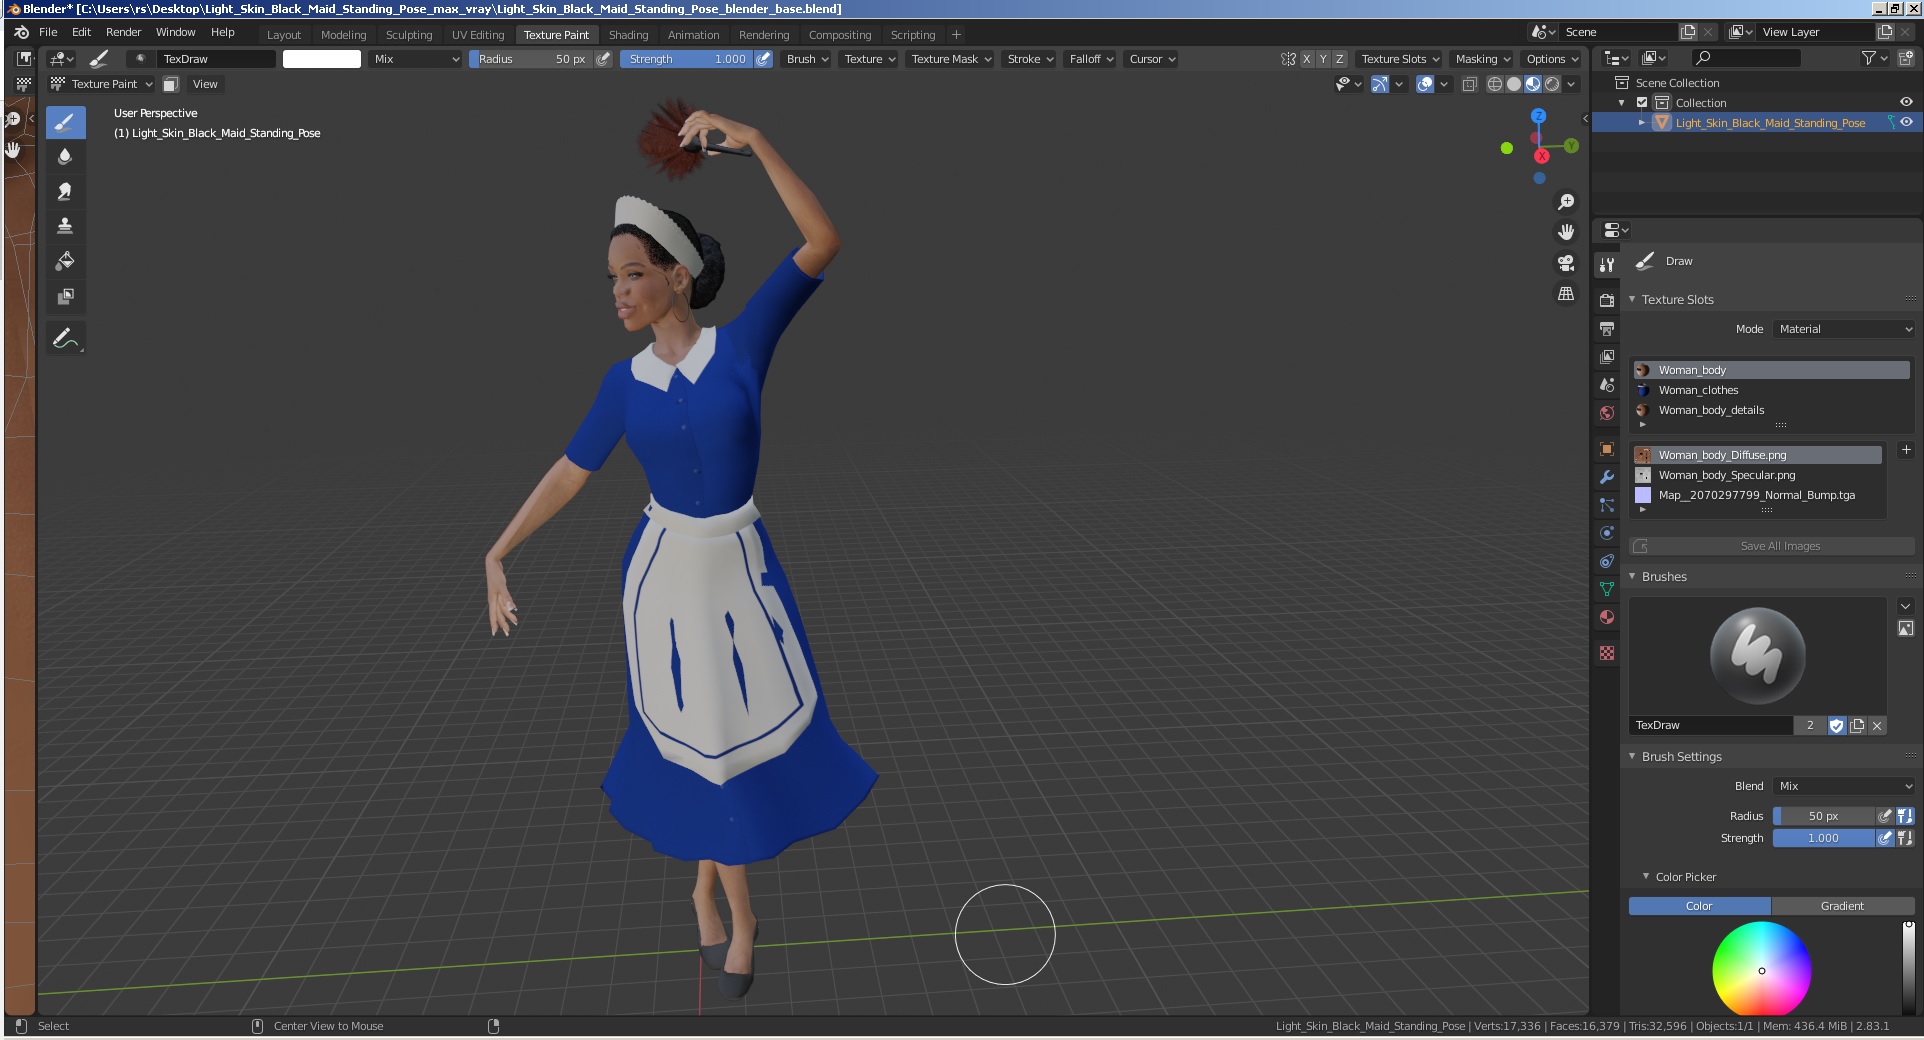Switch to the UV Editing workspace tab
The width and height of the screenshot is (1924, 1040).
point(478,35)
